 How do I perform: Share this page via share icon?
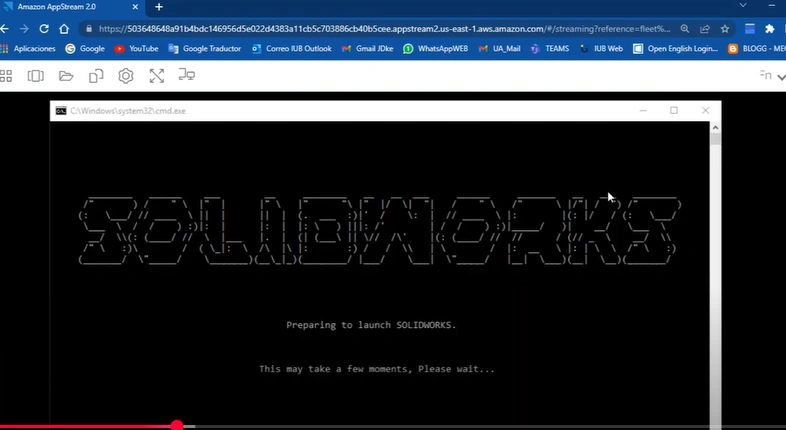(x=705, y=29)
